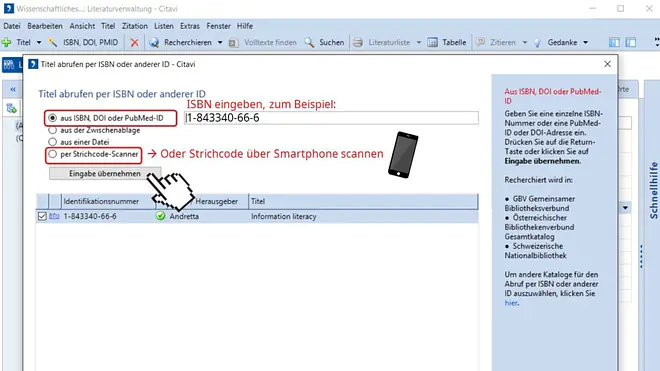Click the Herausgeber column header
The image size is (660, 371).
216,201
